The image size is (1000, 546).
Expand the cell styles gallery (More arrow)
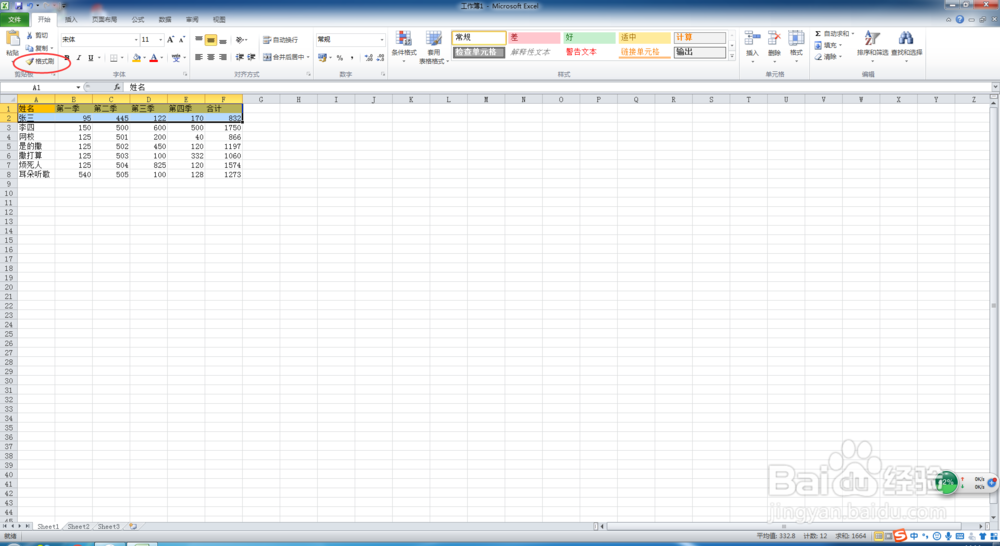(x=732, y=56)
